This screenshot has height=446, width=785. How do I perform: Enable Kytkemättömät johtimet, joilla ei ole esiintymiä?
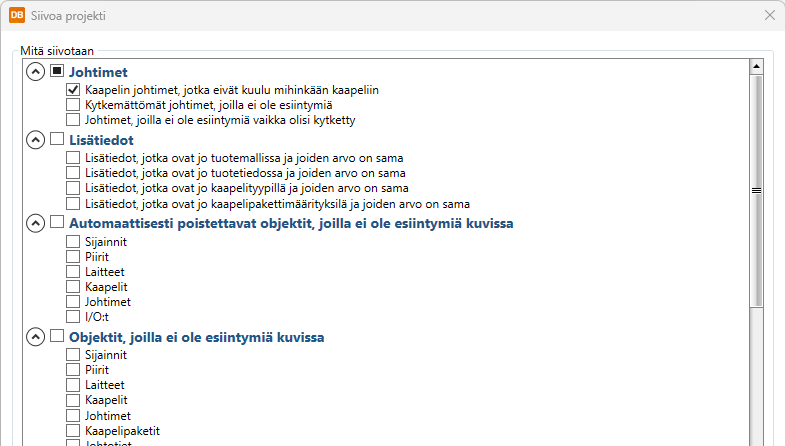[73, 104]
